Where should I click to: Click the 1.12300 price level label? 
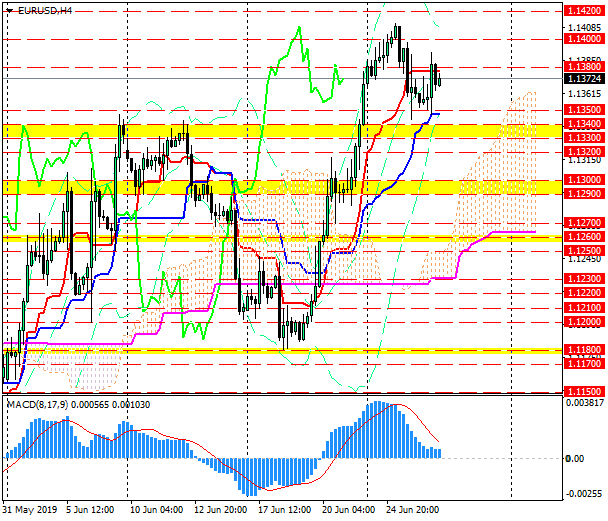584,279
